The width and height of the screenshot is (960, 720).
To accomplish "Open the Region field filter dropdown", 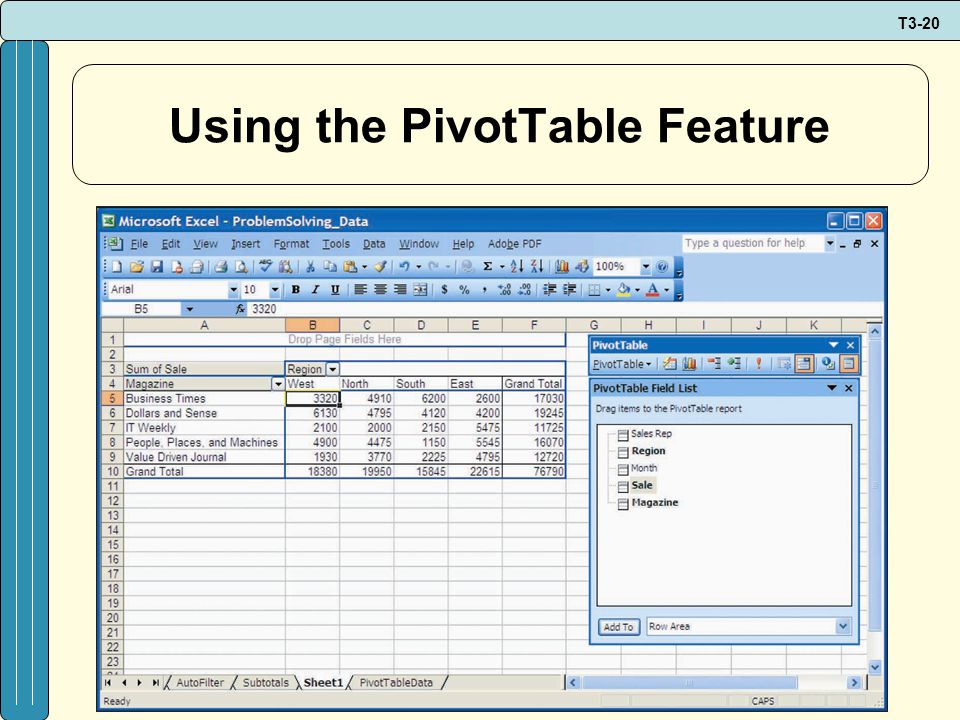I will pos(332,369).
